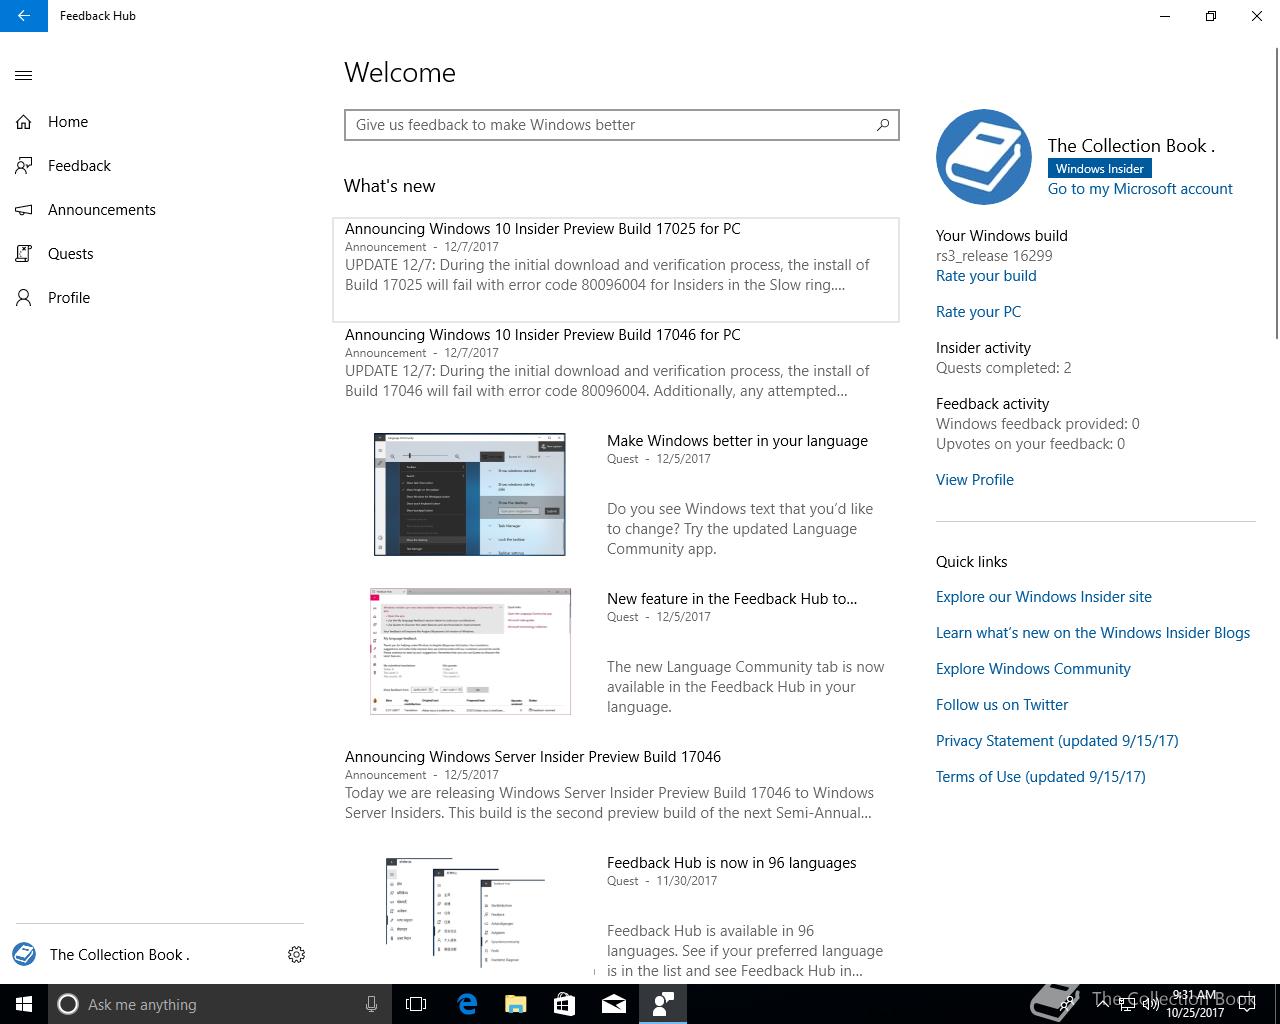
Task: Open the Windows Start menu
Action: [x=24, y=1004]
